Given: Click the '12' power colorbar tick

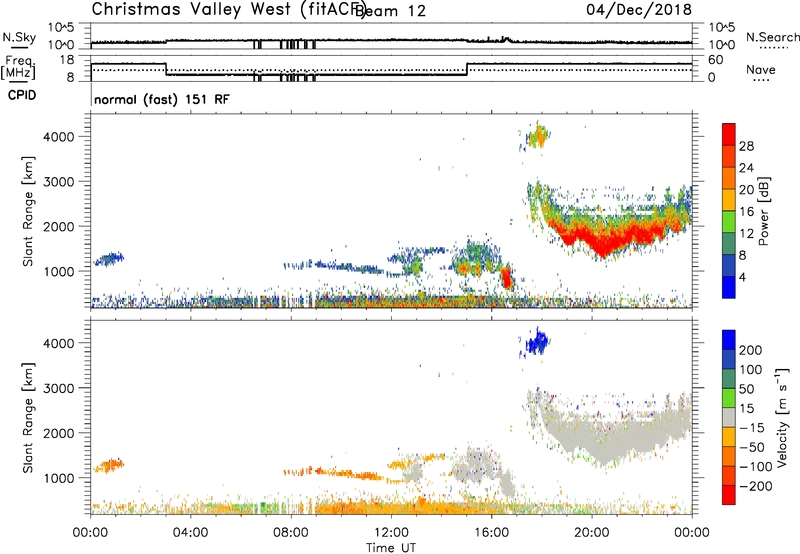Looking at the screenshot, I should click(x=746, y=233).
